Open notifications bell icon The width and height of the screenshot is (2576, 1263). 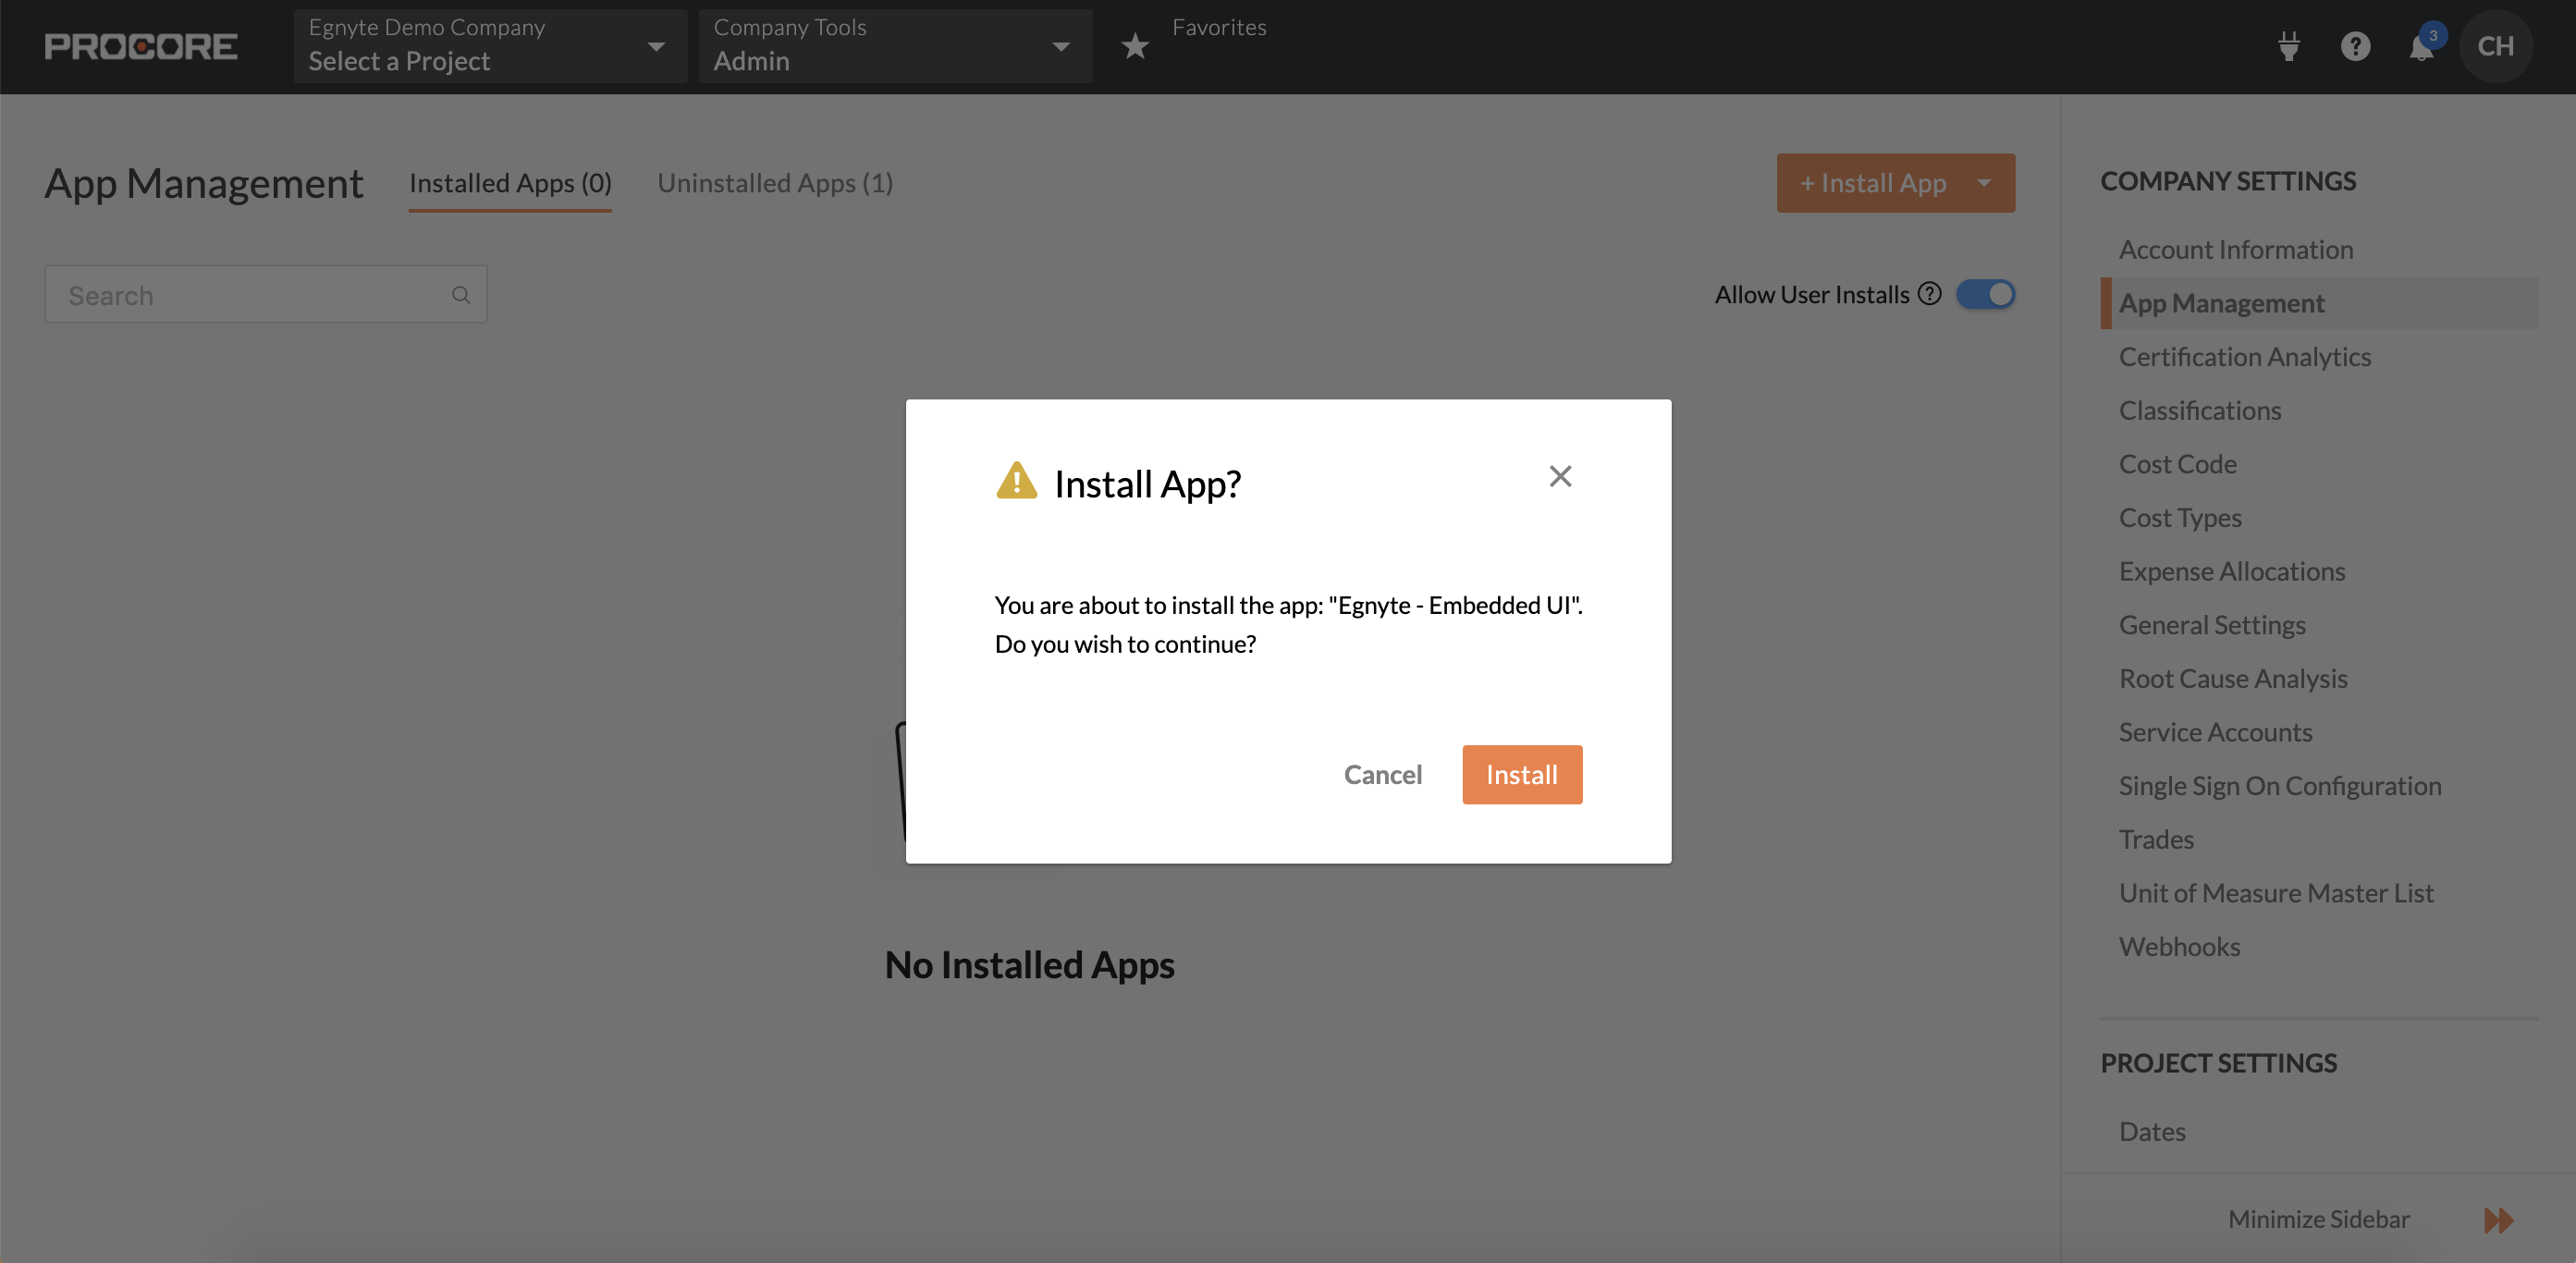[x=2421, y=46]
